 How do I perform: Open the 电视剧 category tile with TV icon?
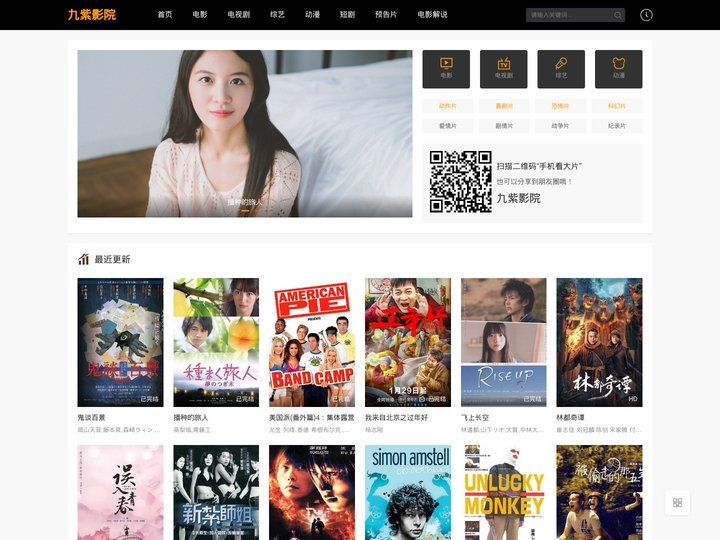click(503, 69)
